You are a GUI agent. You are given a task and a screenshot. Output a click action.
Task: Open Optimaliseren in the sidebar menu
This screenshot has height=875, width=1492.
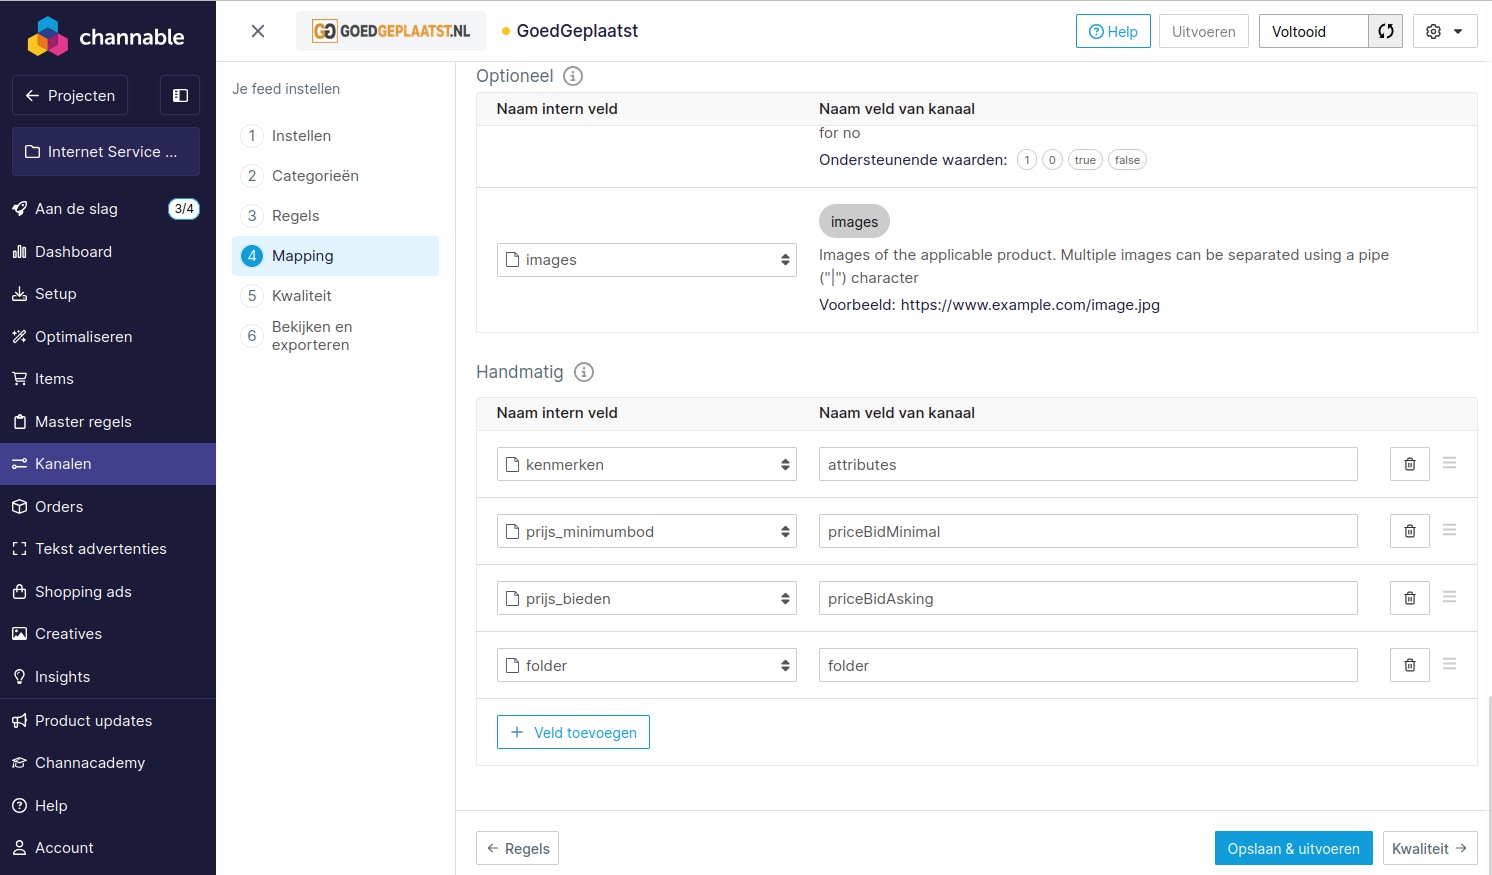(83, 337)
